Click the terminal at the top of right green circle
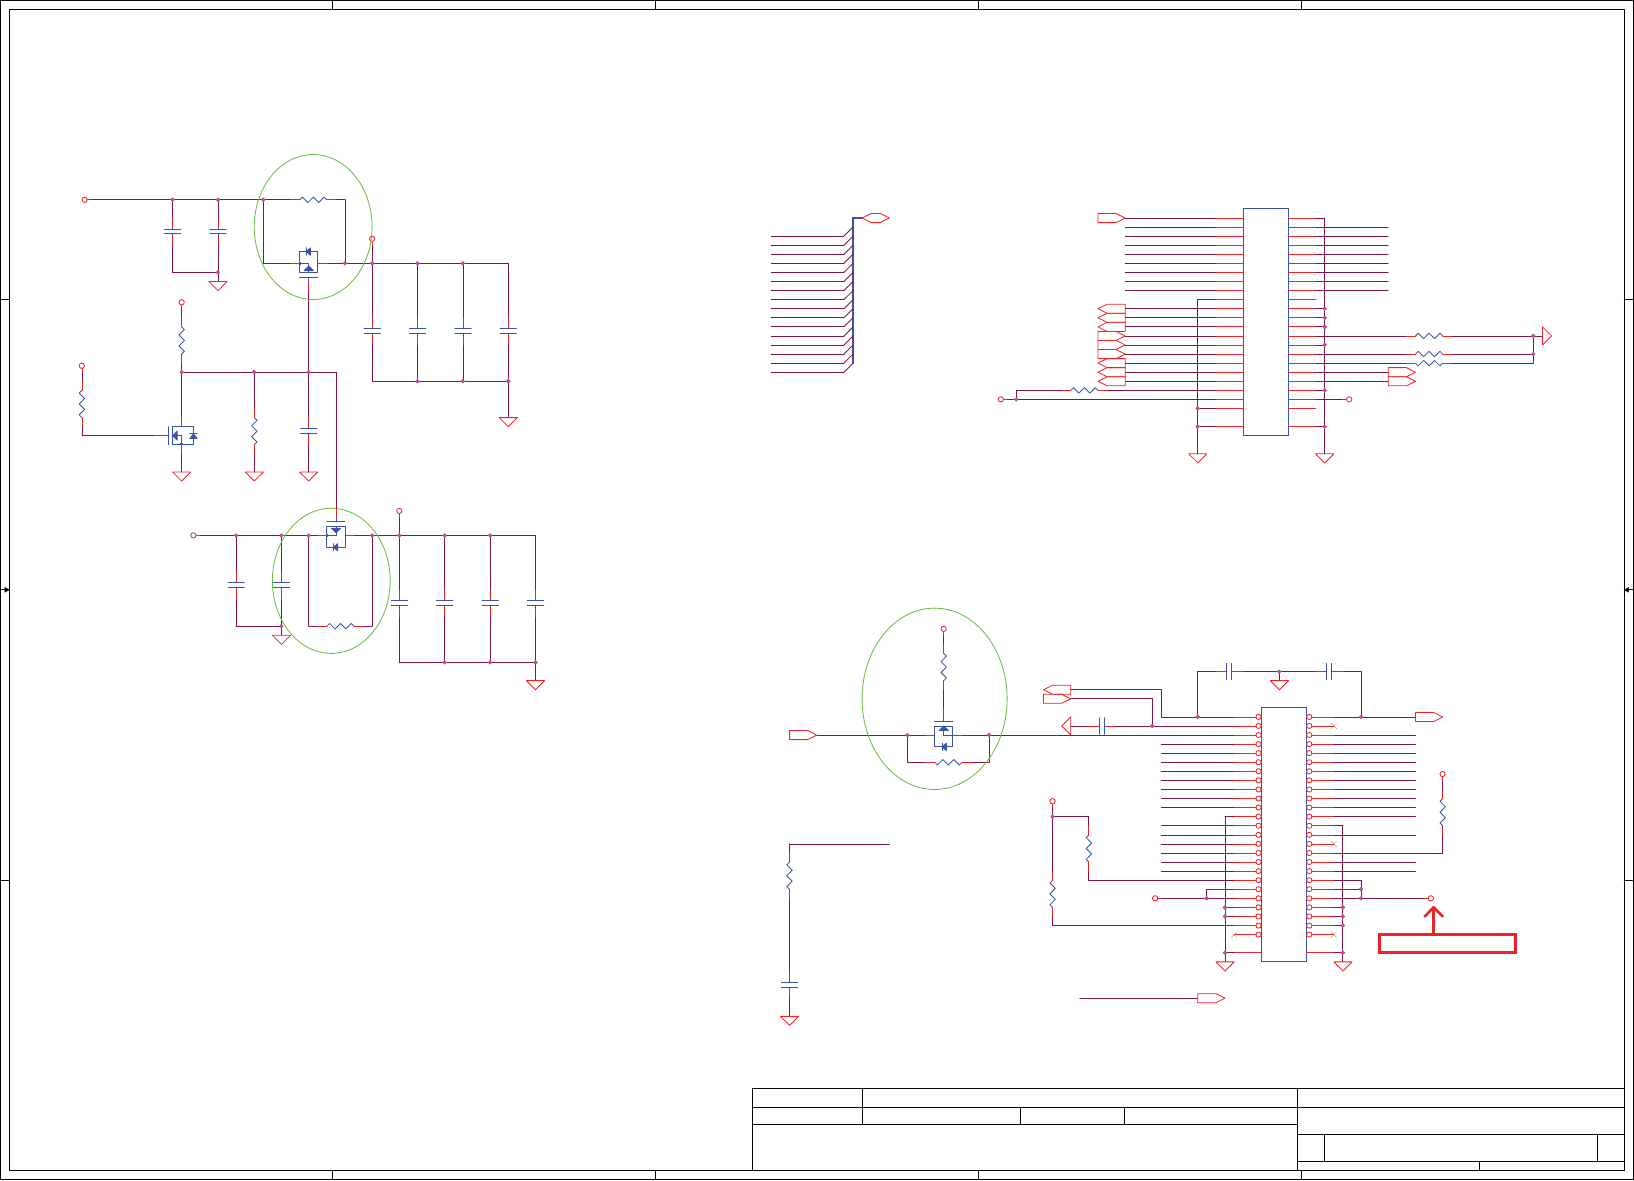The width and height of the screenshot is (1634, 1181). click(943, 629)
